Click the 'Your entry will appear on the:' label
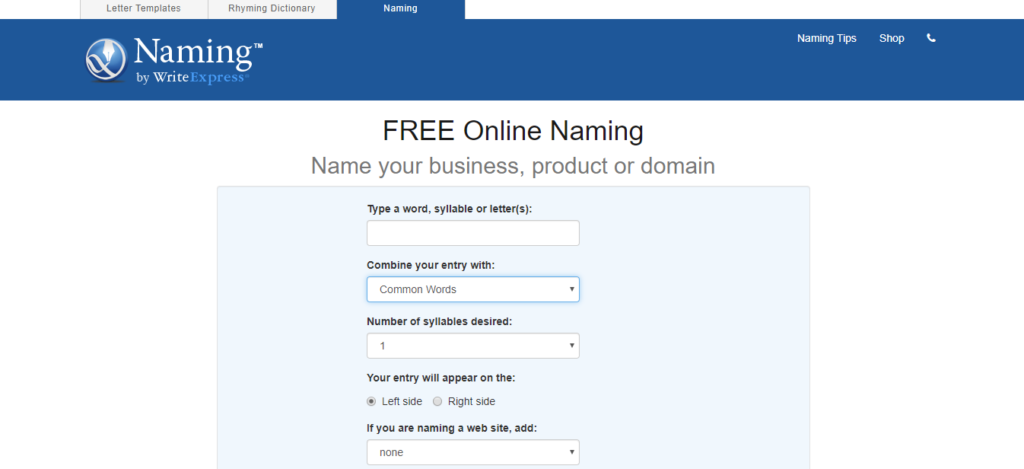 (x=441, y=378)
